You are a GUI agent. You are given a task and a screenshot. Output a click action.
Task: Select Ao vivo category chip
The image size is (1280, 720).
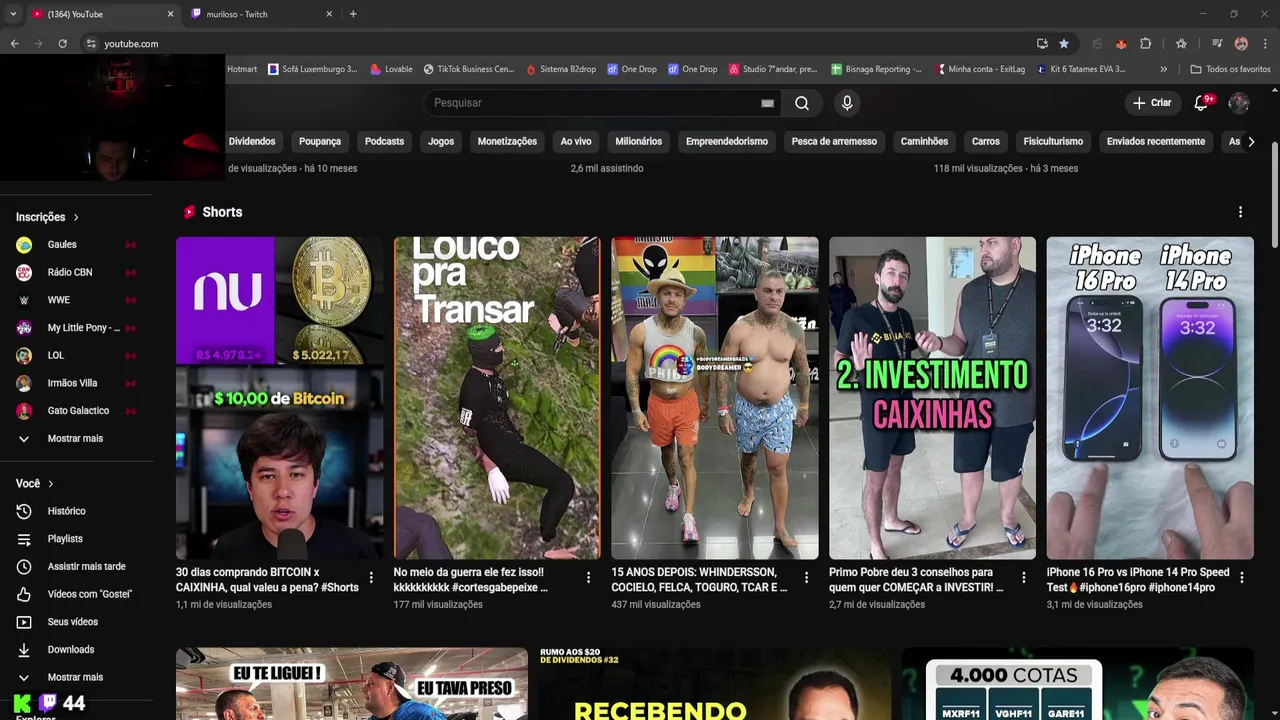coord(576,142)
